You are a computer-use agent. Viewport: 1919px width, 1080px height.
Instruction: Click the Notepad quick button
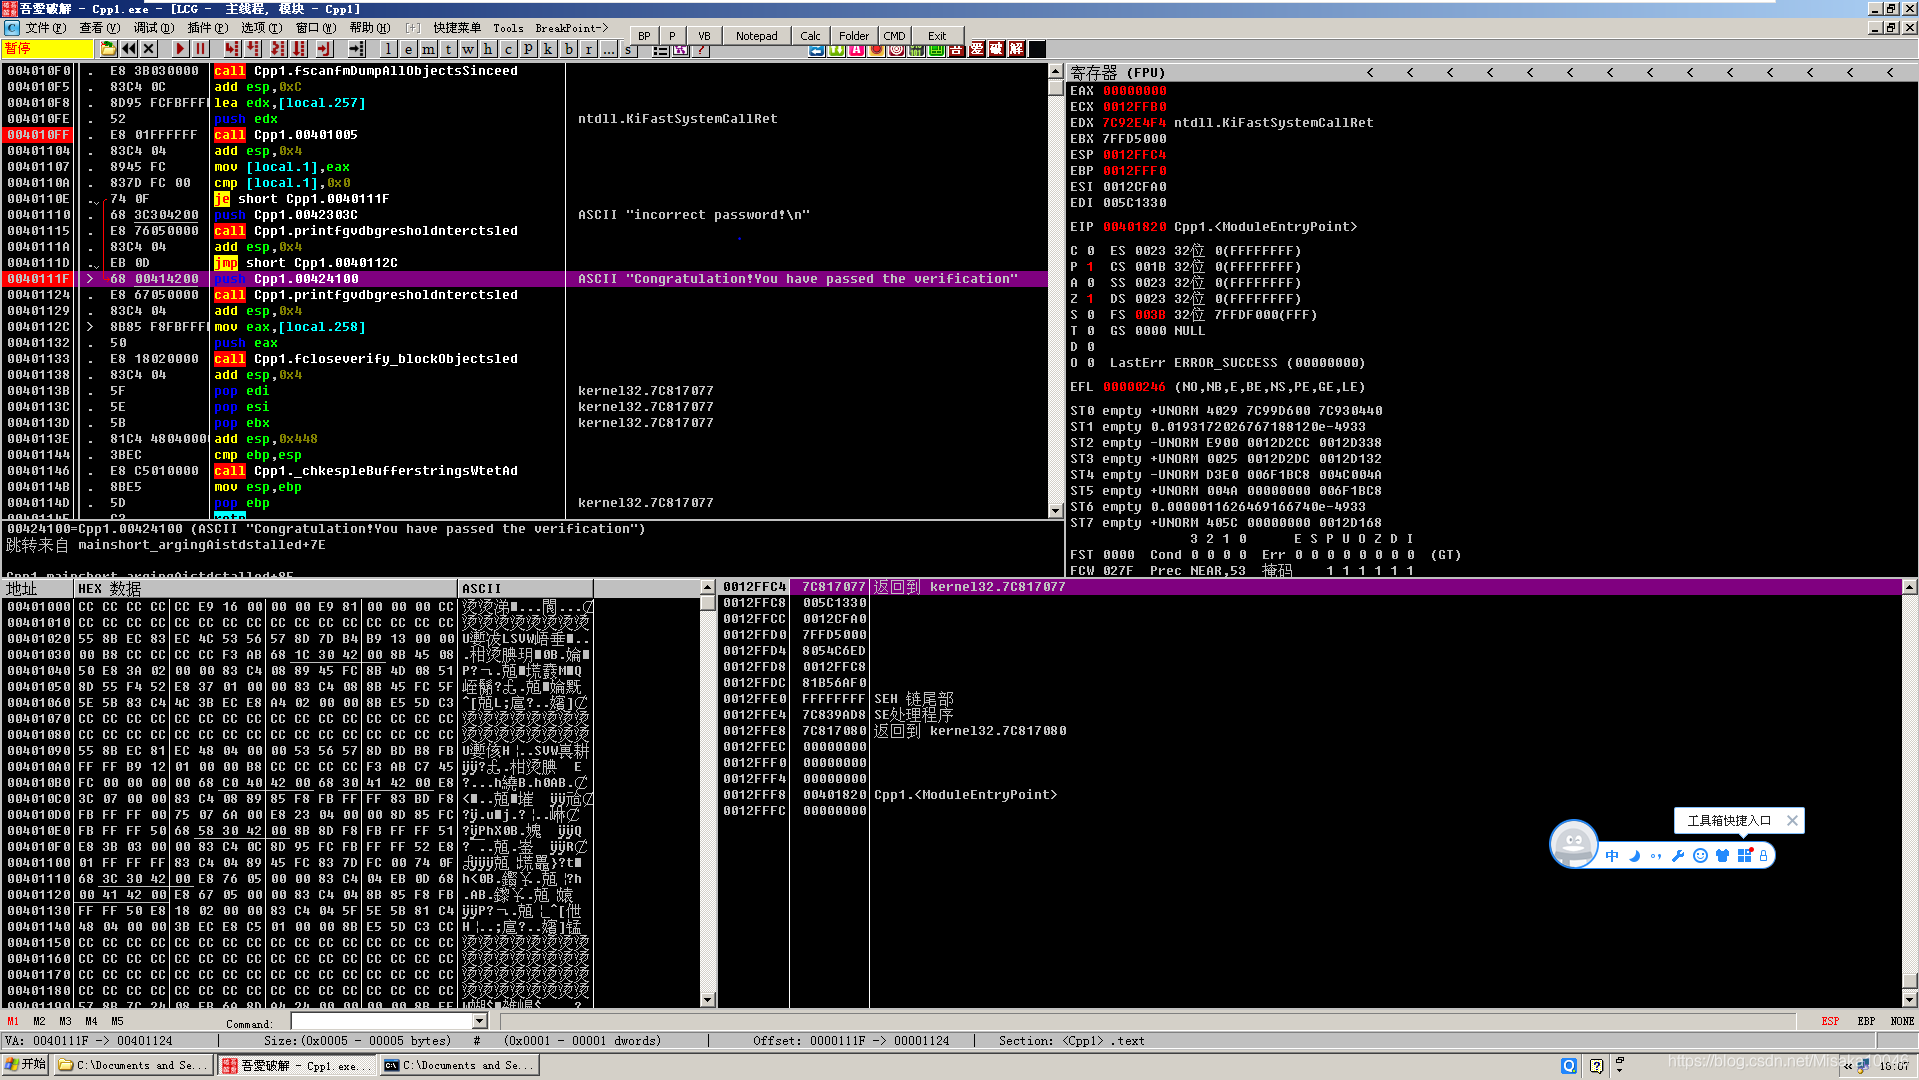coord(756,35)
